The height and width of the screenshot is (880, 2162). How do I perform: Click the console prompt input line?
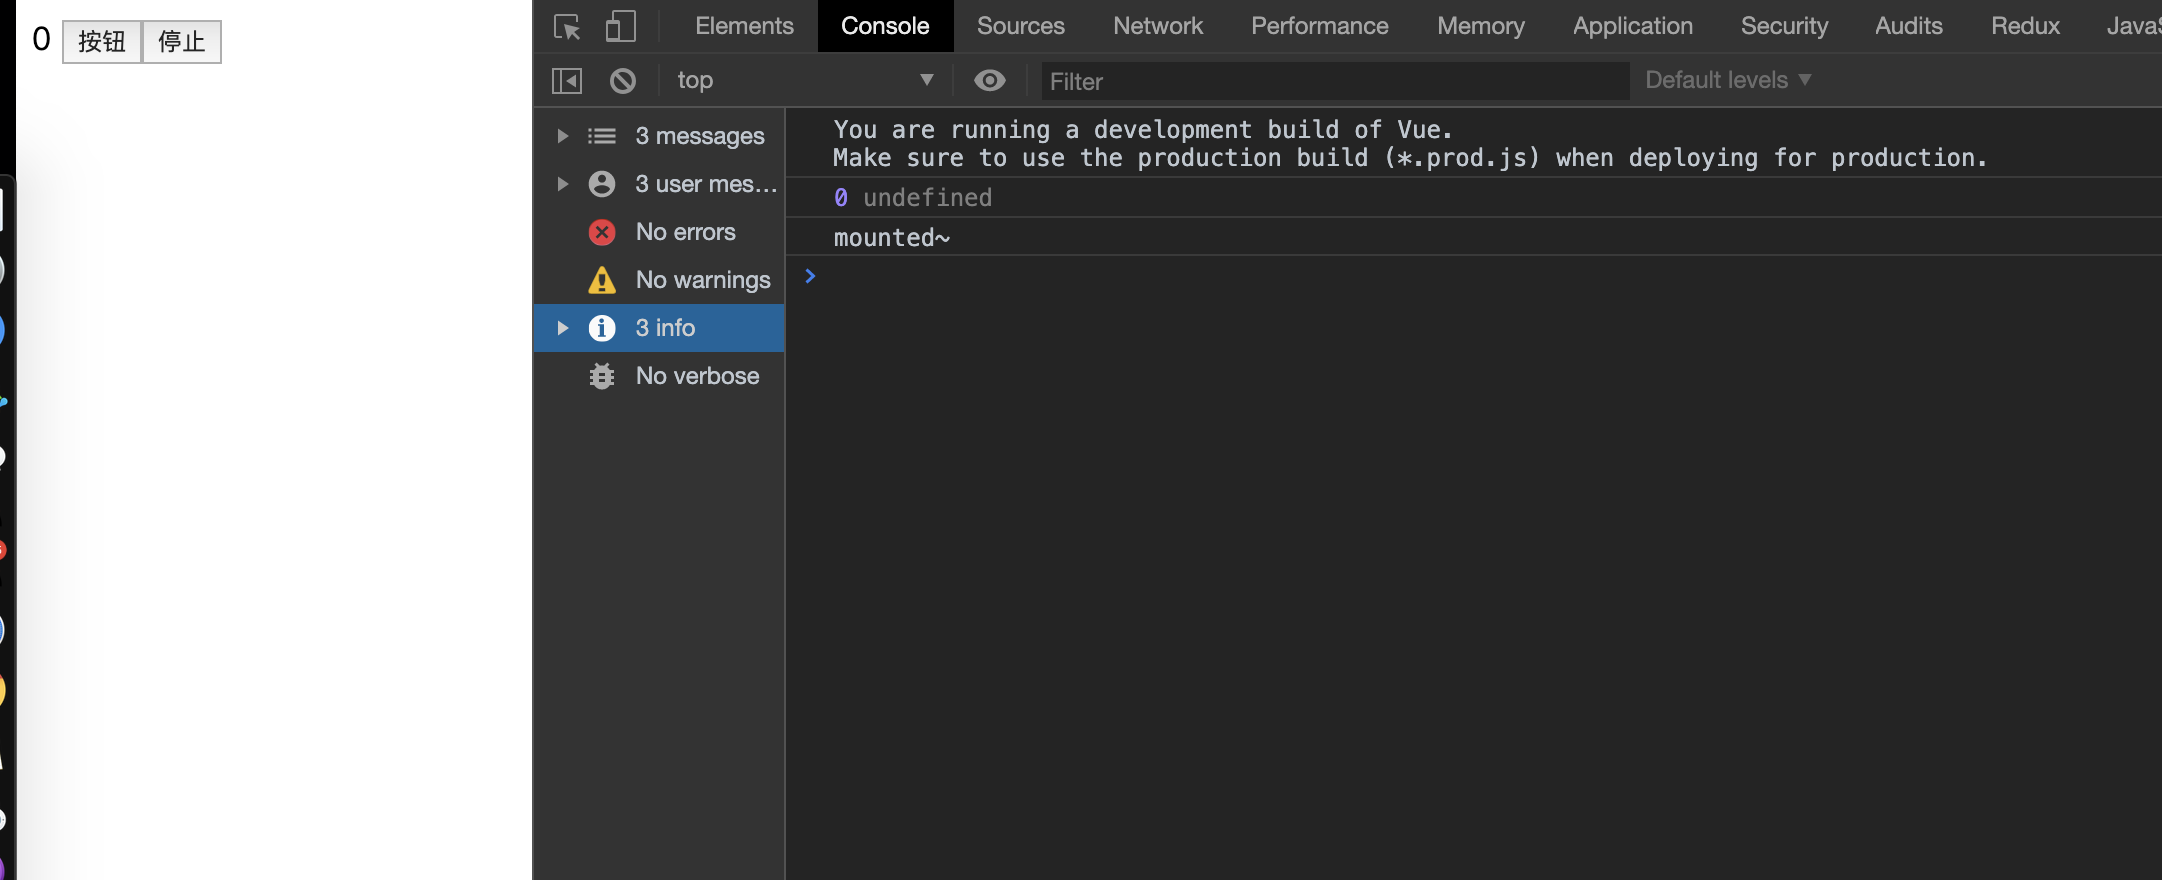click(x=1400, y=277)
